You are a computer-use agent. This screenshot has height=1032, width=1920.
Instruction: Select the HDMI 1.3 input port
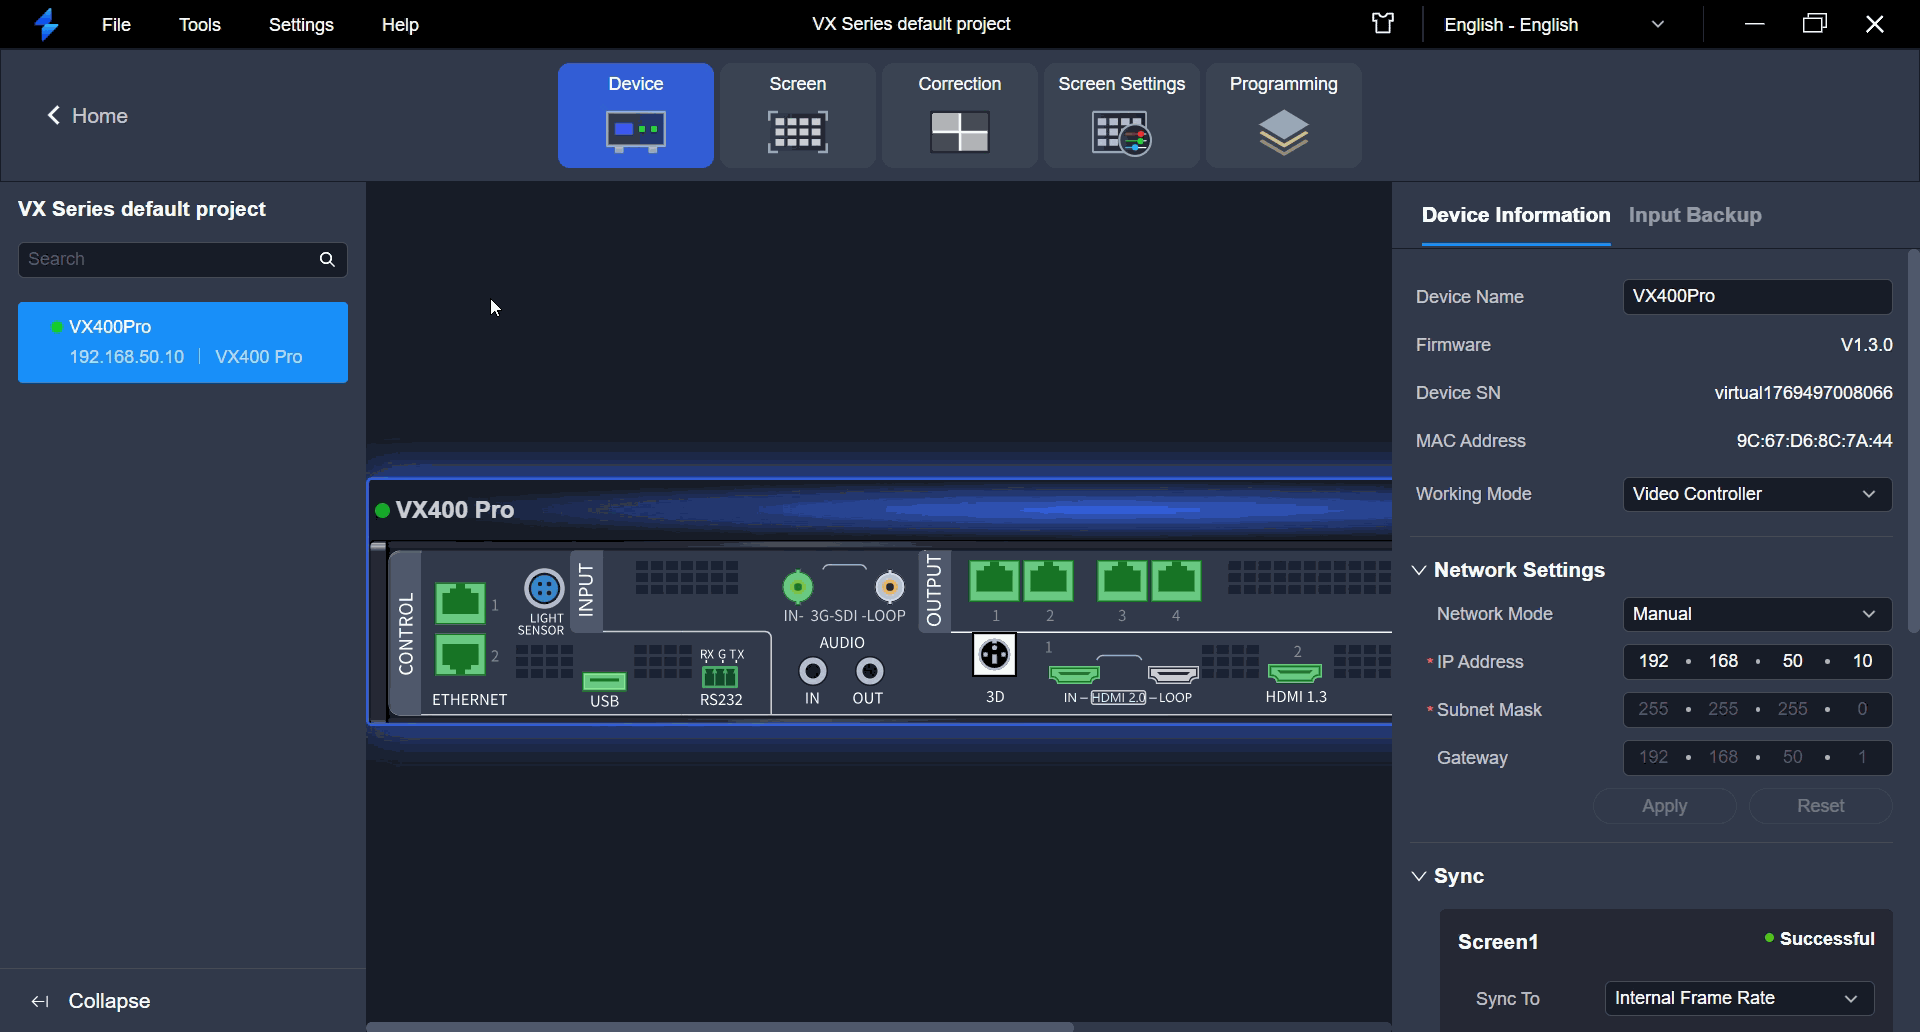(1295, 673)
